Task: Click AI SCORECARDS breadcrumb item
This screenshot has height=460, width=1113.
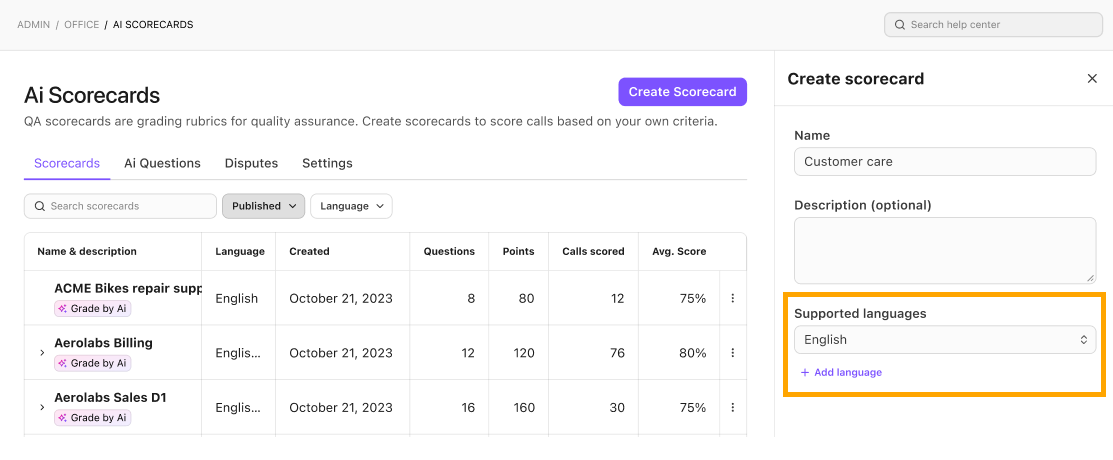Action: pos(153,25)
